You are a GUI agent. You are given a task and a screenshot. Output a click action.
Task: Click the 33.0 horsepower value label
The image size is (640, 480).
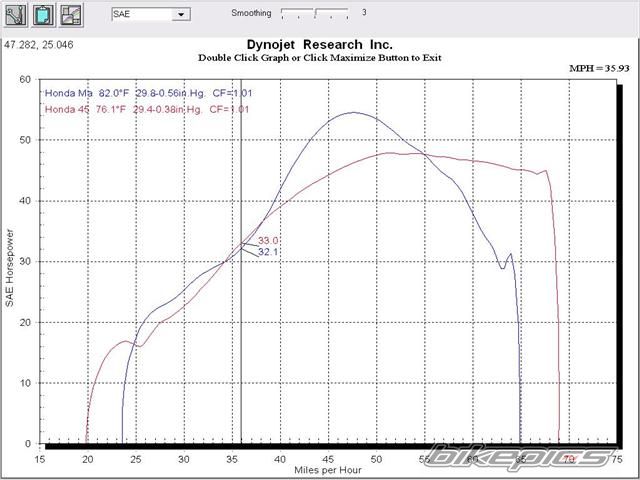[268, 241]
